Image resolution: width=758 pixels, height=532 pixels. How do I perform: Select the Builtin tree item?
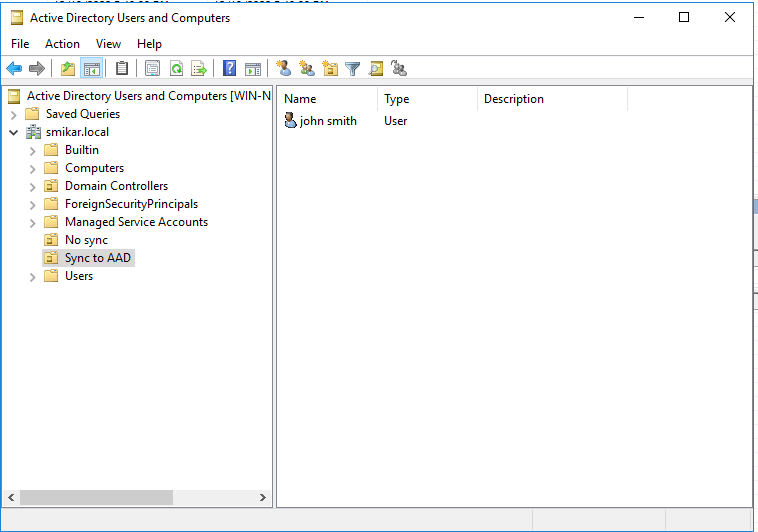click(x=82, y=150)
